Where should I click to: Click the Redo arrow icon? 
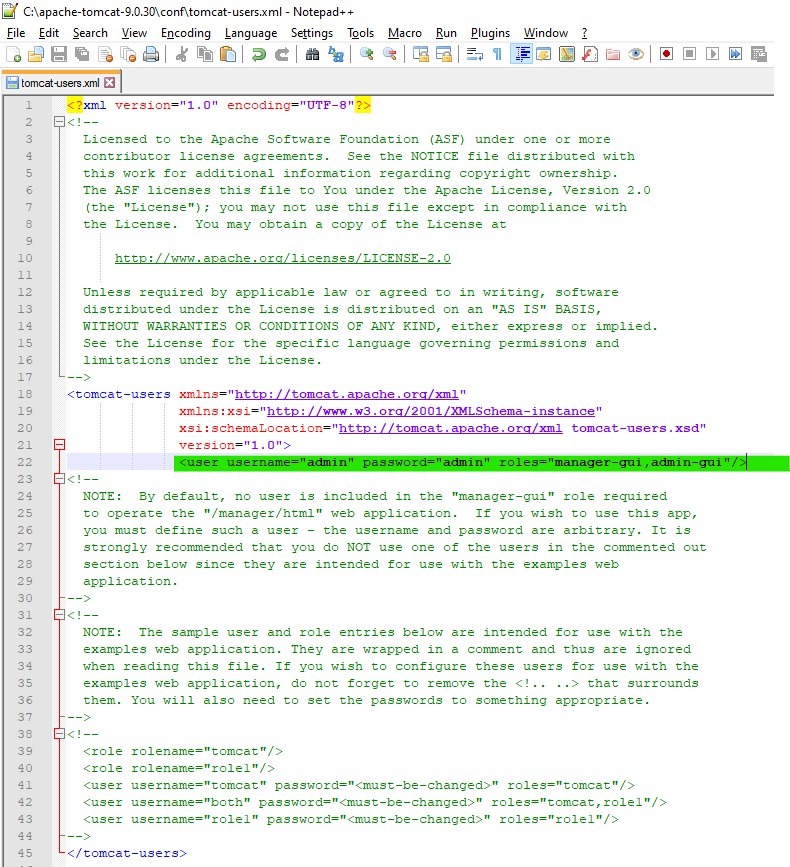[281, 54]
